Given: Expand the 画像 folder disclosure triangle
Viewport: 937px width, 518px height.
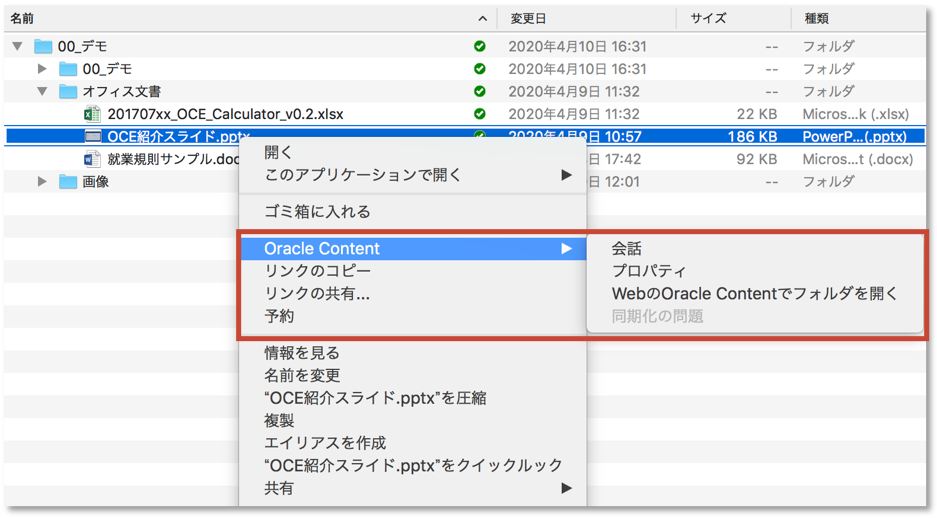Looking at the screenshot, I should tap(42, 182).
